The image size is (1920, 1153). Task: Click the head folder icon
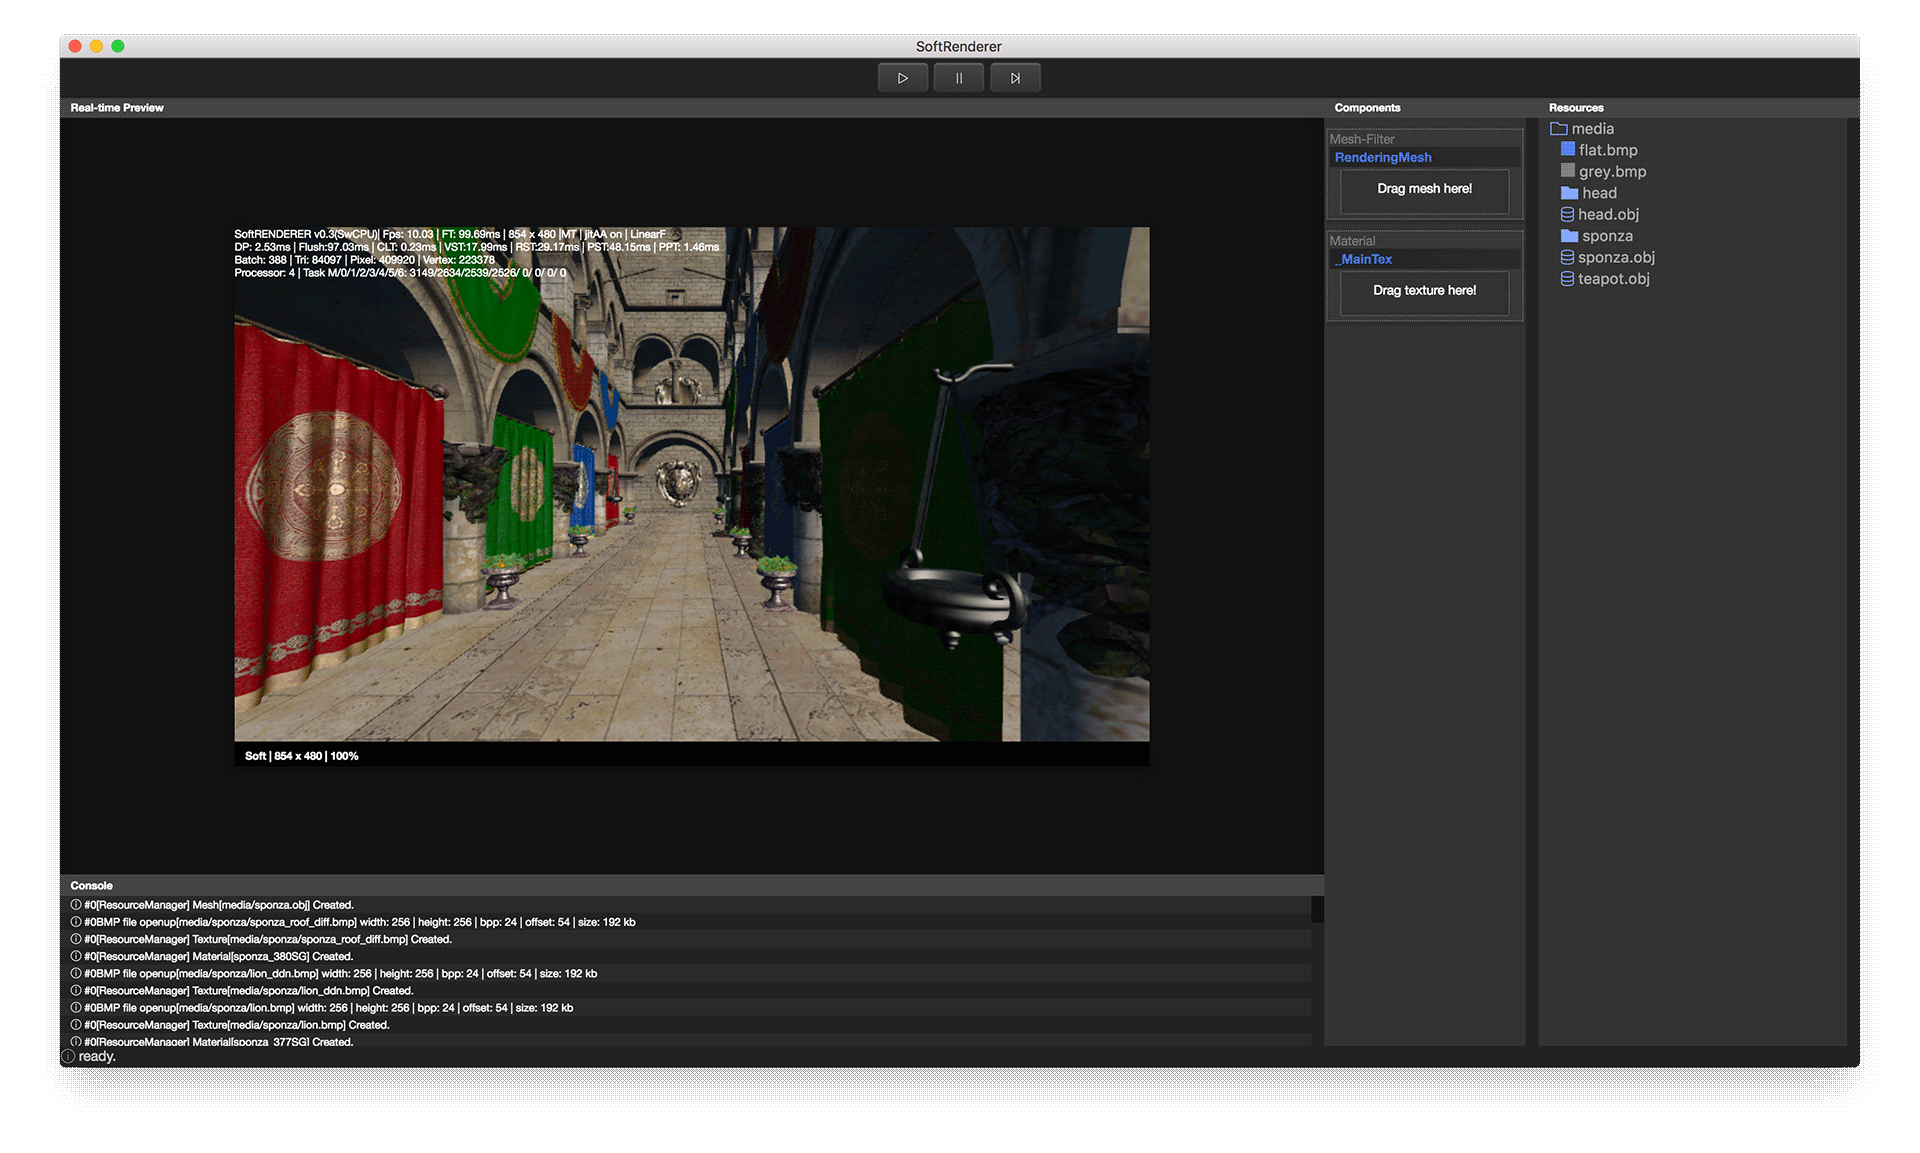tap(1569, 193)
